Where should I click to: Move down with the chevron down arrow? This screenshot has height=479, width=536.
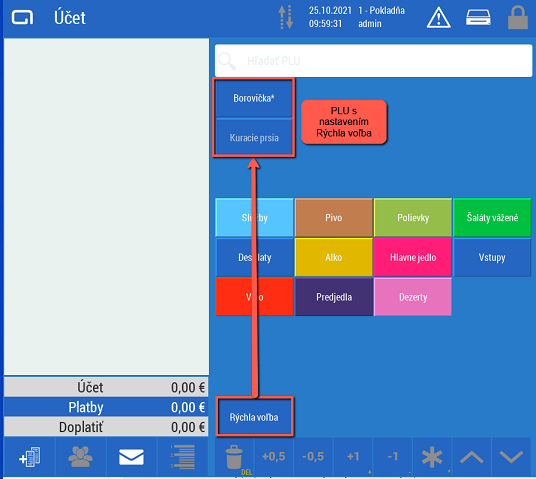[511, 457]
